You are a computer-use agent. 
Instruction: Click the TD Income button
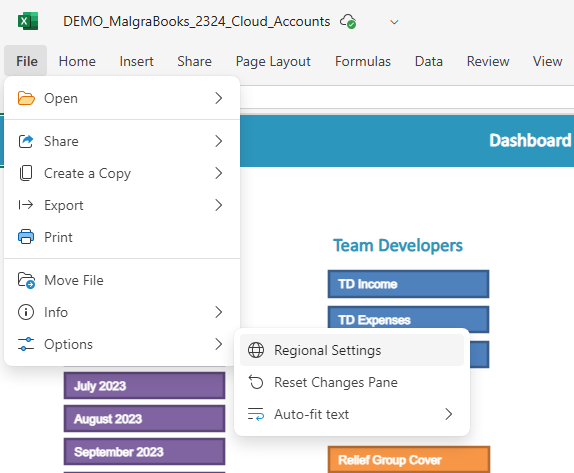tap(408, 284)
